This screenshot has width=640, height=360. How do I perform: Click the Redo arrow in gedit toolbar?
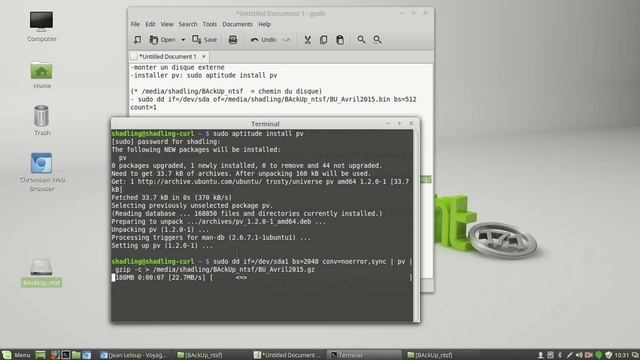point(286,40)
